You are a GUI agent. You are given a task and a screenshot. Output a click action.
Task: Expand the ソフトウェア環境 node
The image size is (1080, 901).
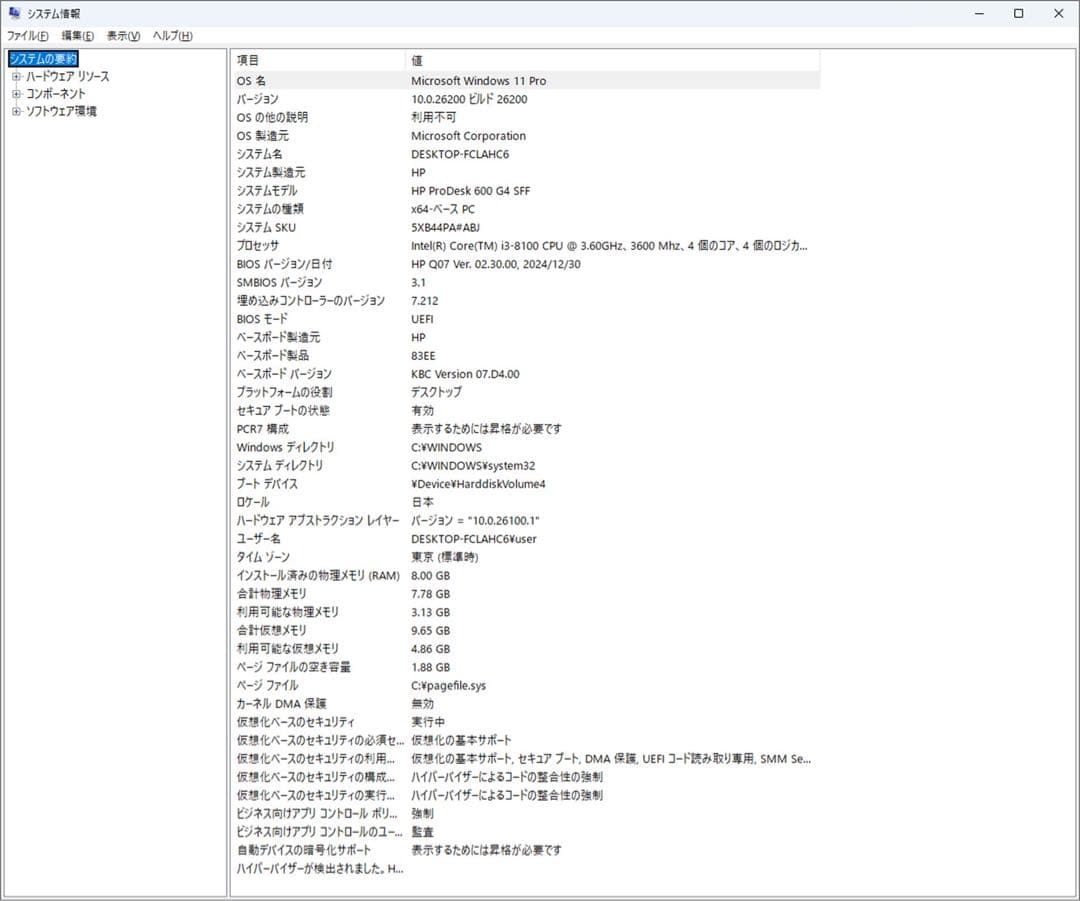16,110
